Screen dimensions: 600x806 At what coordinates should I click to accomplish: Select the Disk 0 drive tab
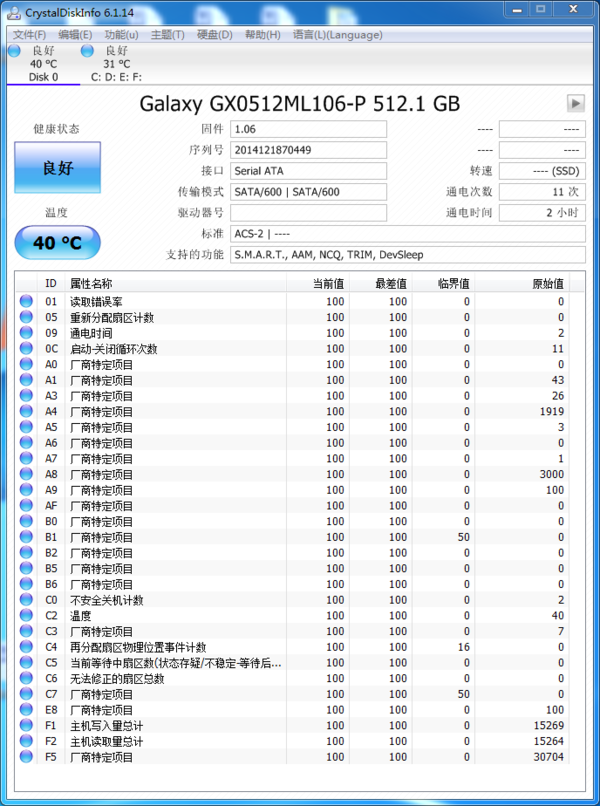(x=43, y=64)
